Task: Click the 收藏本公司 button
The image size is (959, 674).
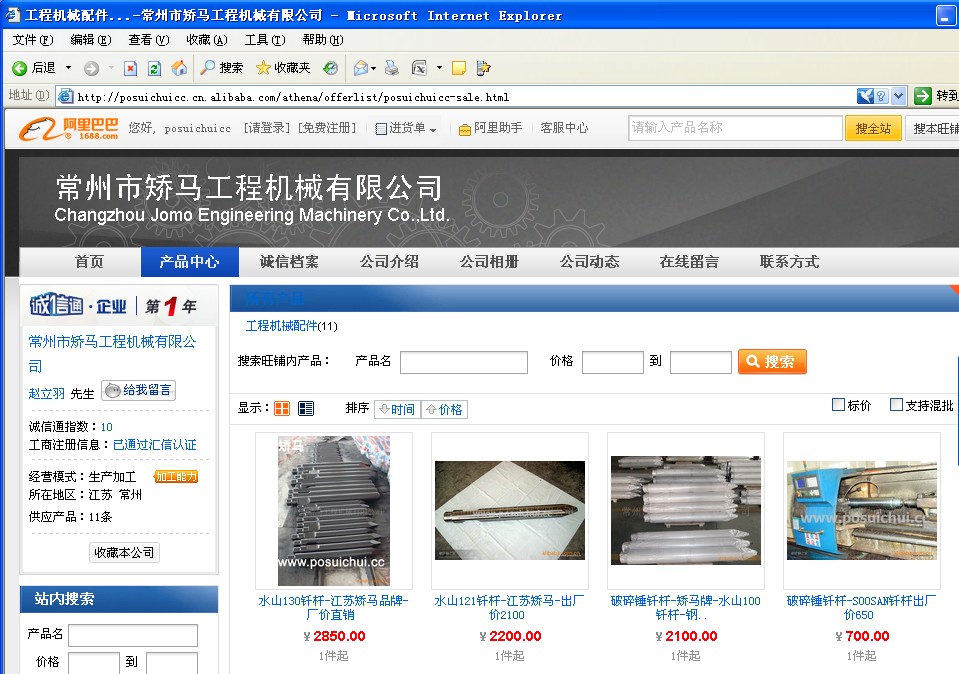Action: click(x=124, y=552)
